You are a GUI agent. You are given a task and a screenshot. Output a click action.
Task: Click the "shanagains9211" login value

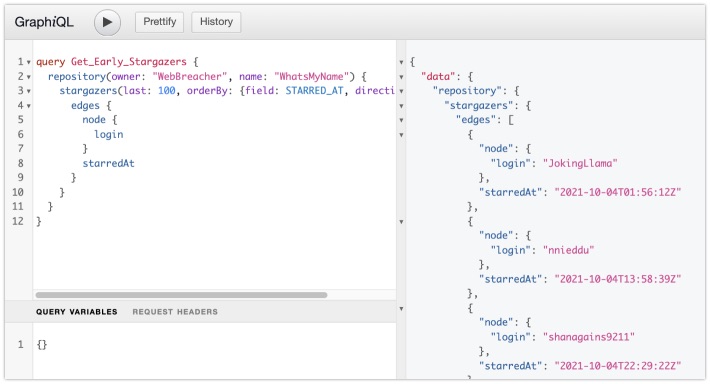(589, 337)
